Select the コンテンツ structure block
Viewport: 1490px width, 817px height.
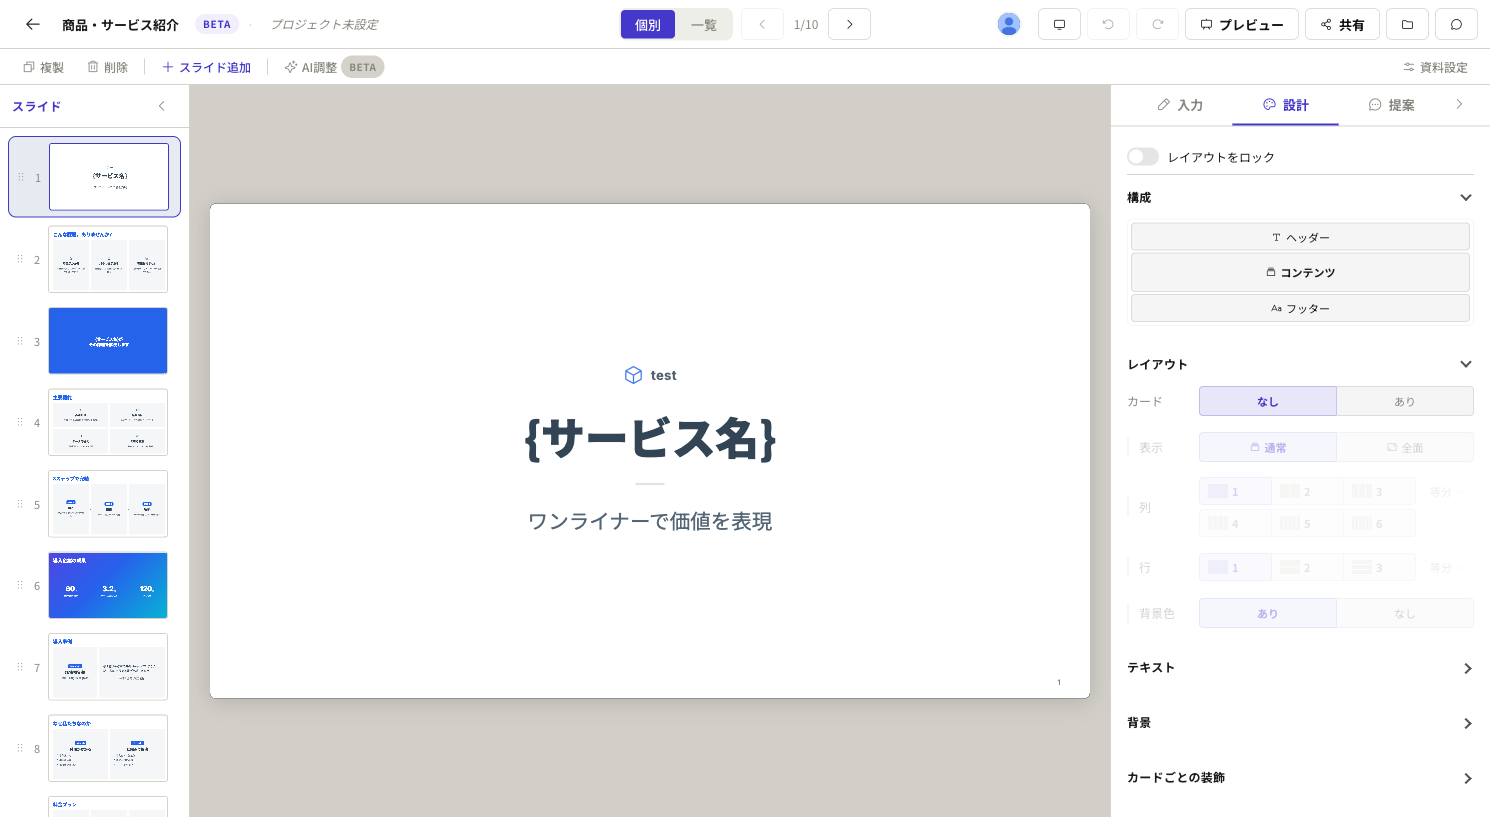(1300, 272)
